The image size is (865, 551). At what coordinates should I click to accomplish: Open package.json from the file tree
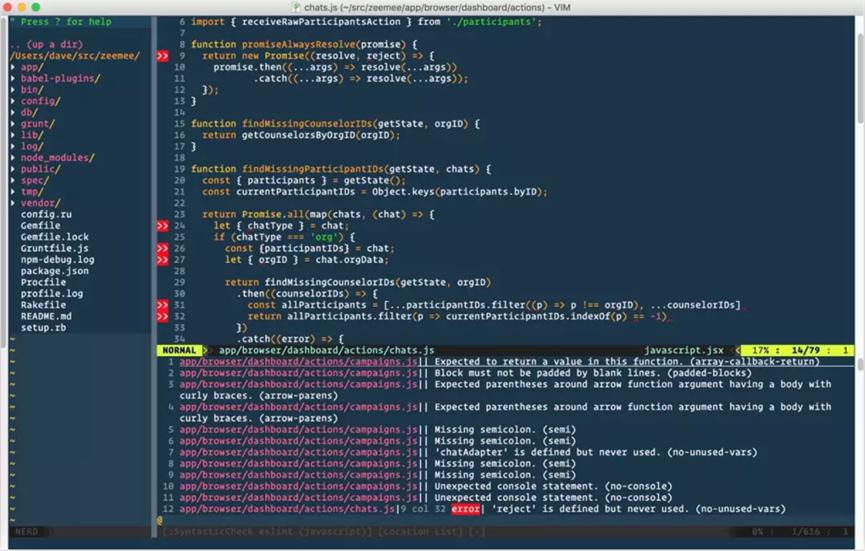click(55, 271)
